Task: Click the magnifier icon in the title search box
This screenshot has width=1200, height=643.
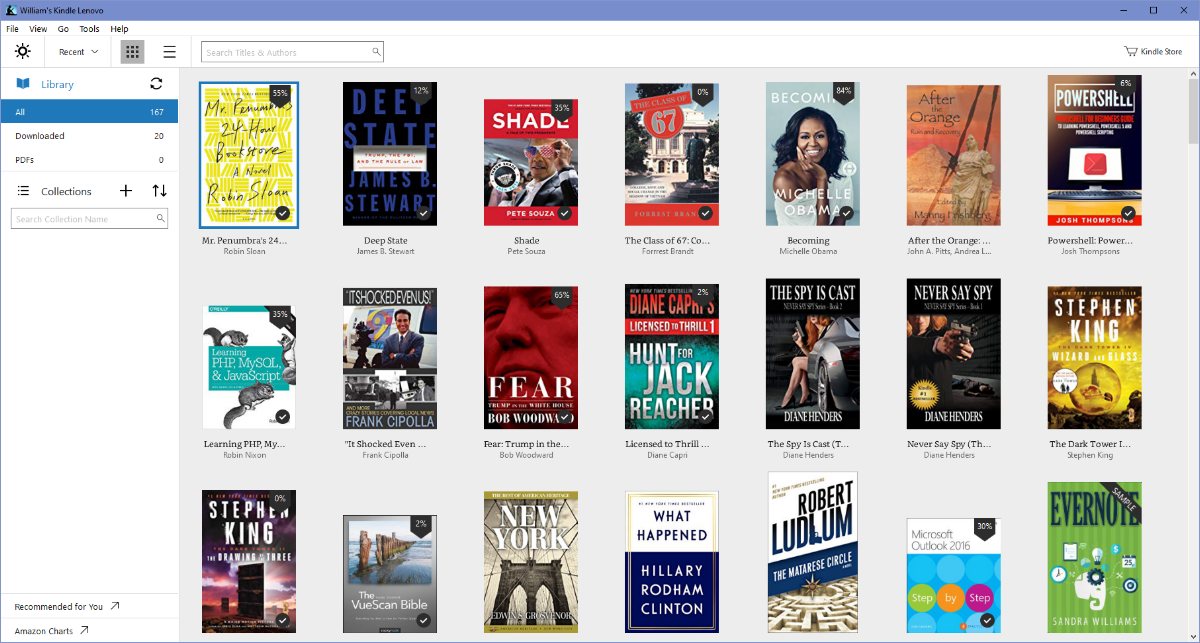Action: click(376, 52)
